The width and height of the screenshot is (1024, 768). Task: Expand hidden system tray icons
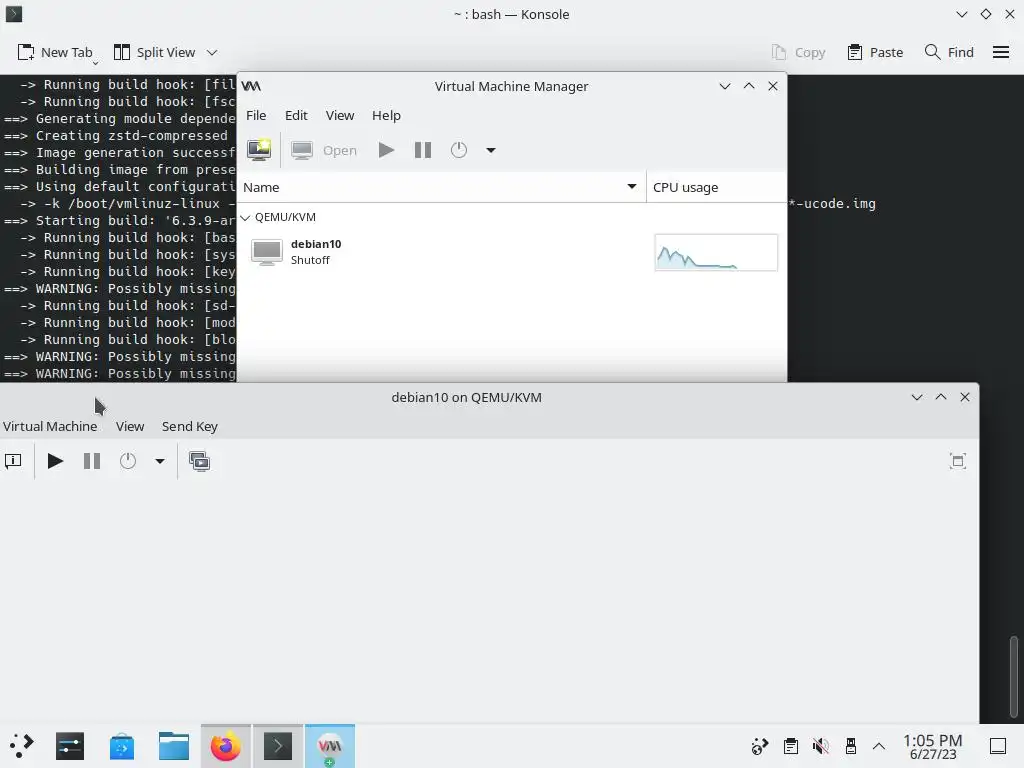click(879, 746)
